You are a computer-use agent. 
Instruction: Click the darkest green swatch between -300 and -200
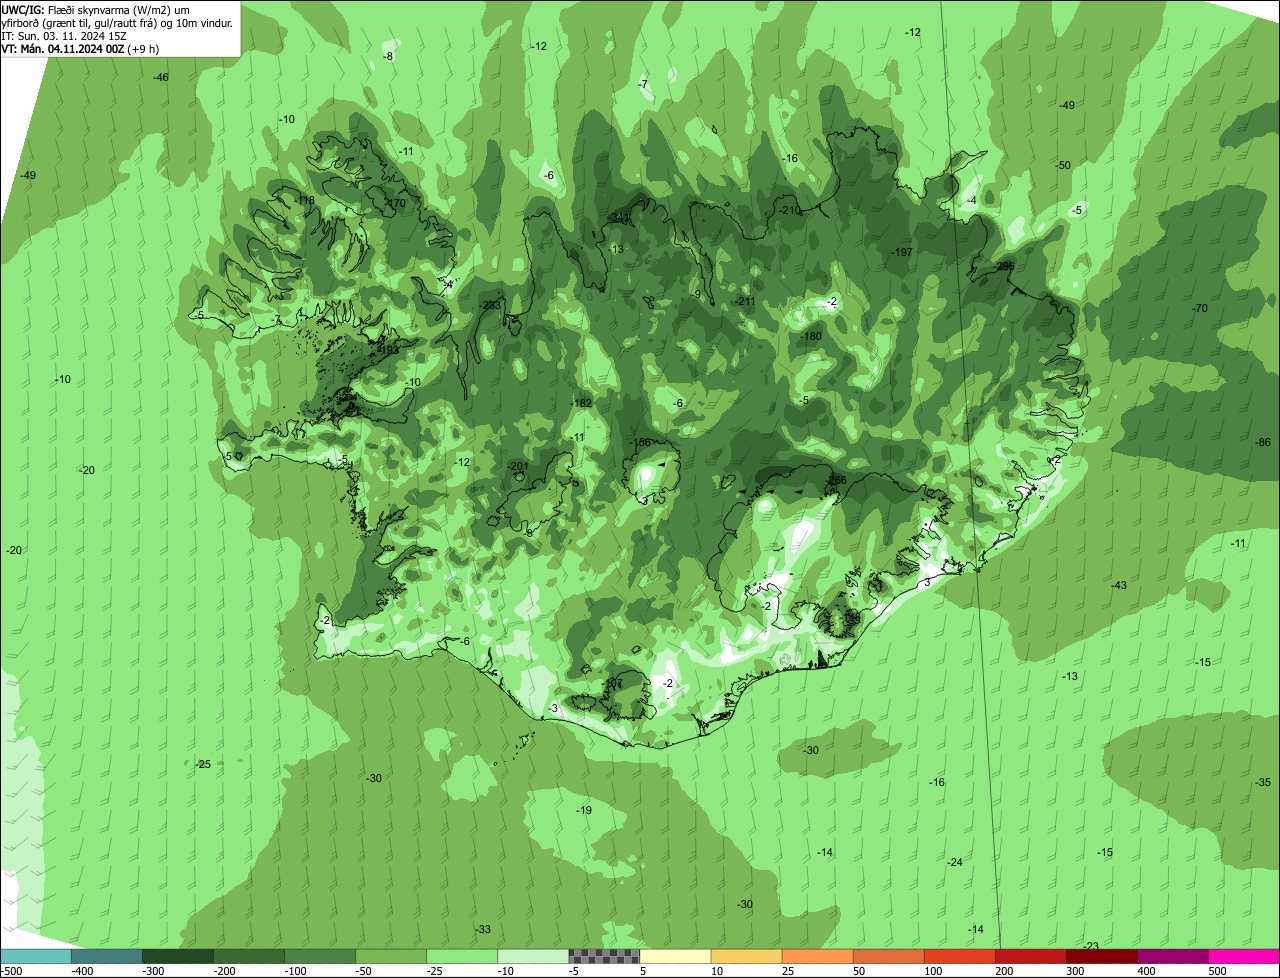(x=177, y=957)
